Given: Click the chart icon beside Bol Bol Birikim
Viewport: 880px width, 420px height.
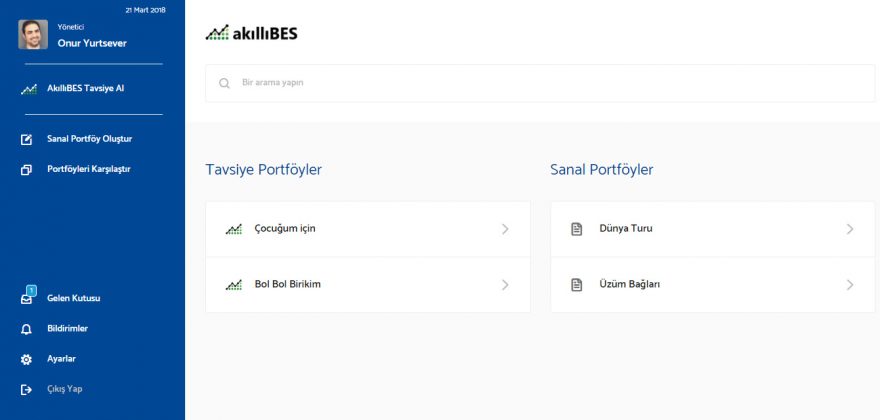Looking at the screenshot, I should point(233,285).
